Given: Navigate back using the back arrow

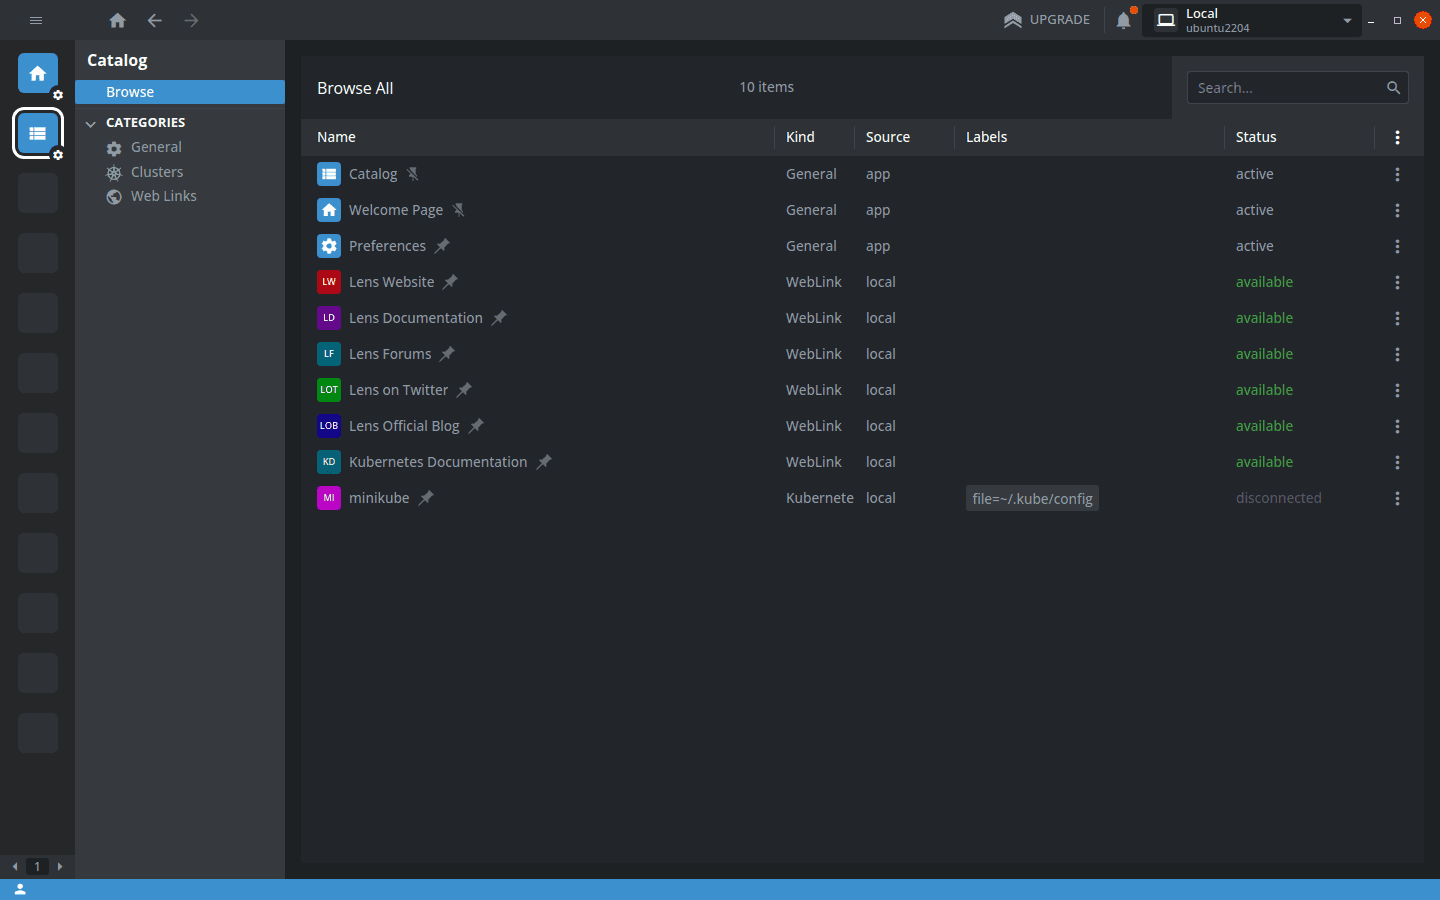Looking at the screenshot, I should 154,20.
